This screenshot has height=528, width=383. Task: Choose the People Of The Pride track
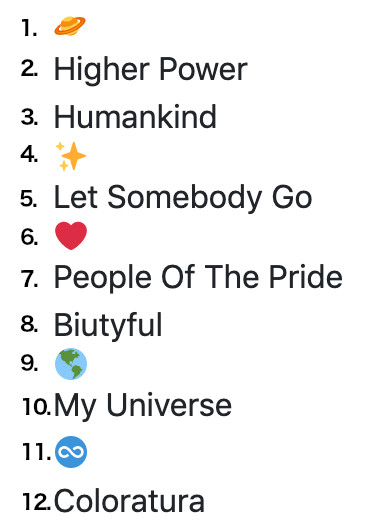point(198,277)
